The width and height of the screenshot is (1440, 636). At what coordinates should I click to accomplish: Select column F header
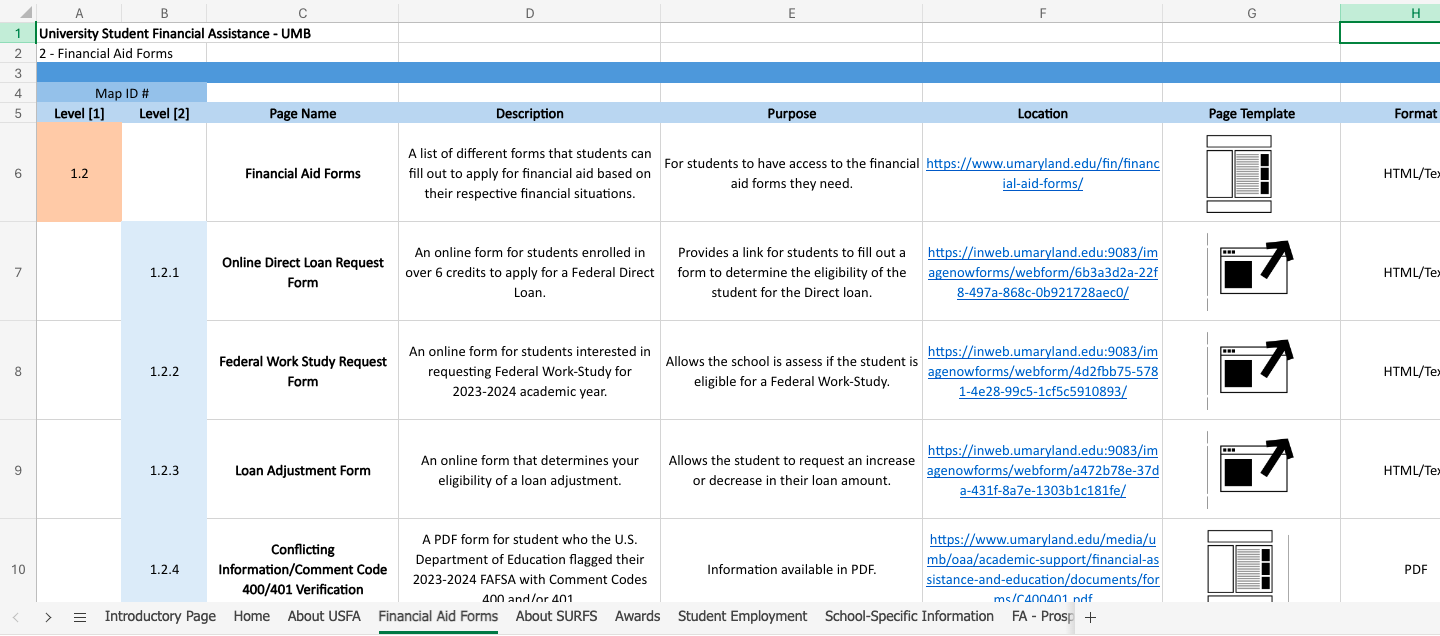click(x=1043, y=12)
